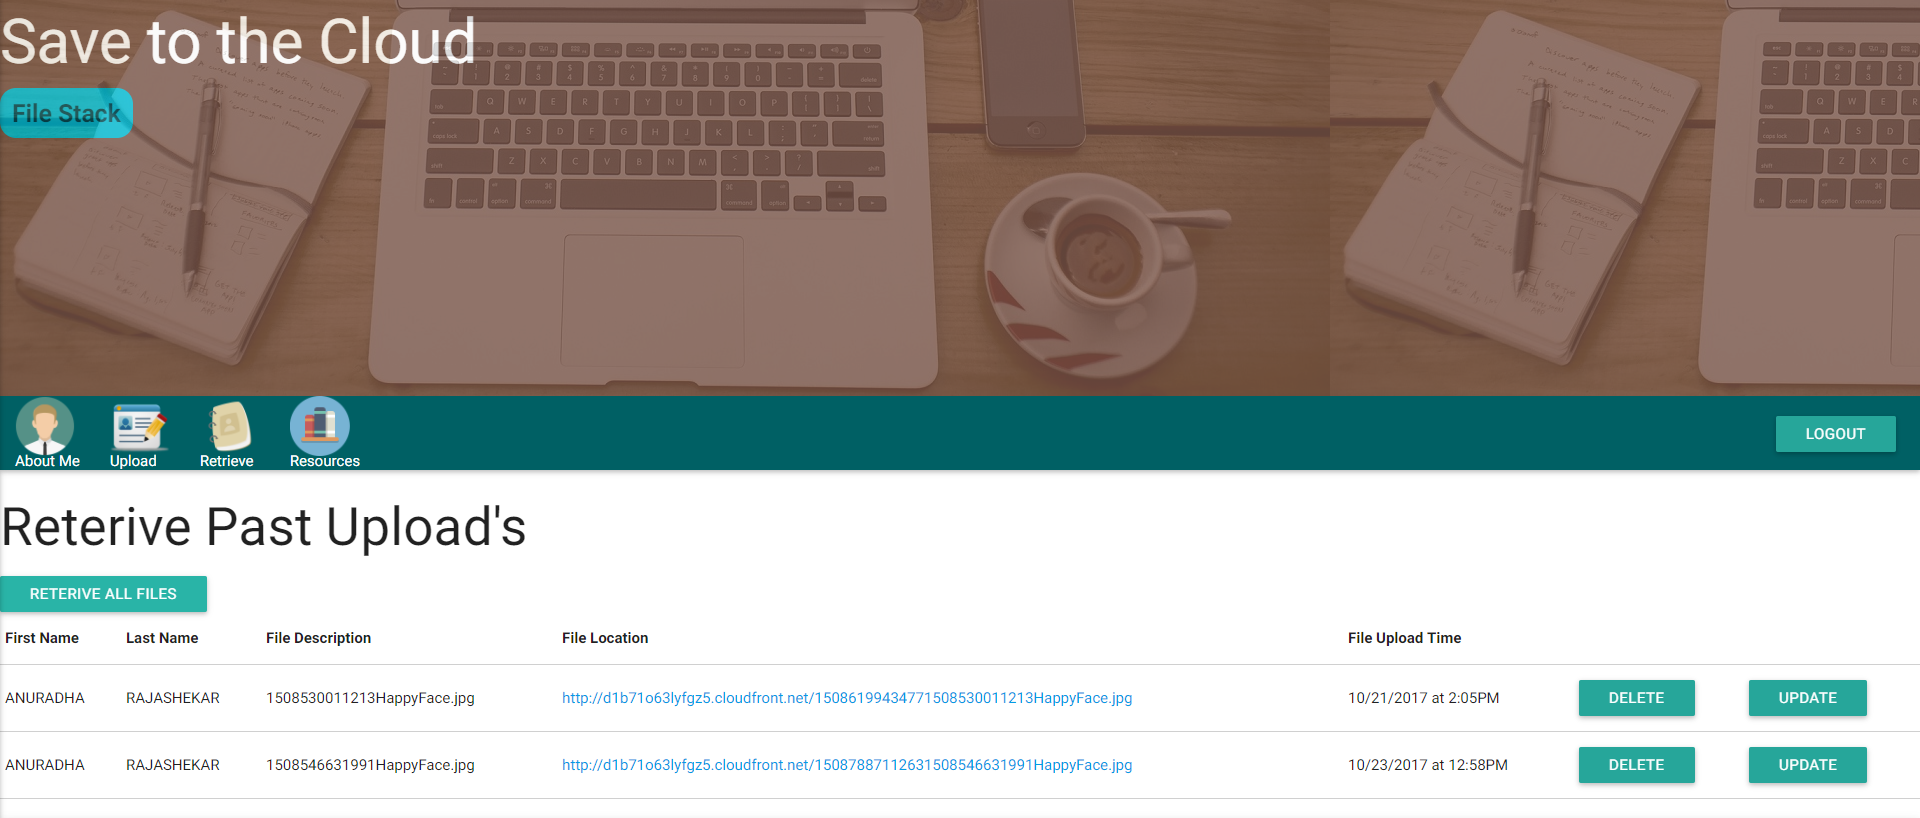Click the First Name column header
The width and height of the screenshot is (1920, 818).
(42, 638)
